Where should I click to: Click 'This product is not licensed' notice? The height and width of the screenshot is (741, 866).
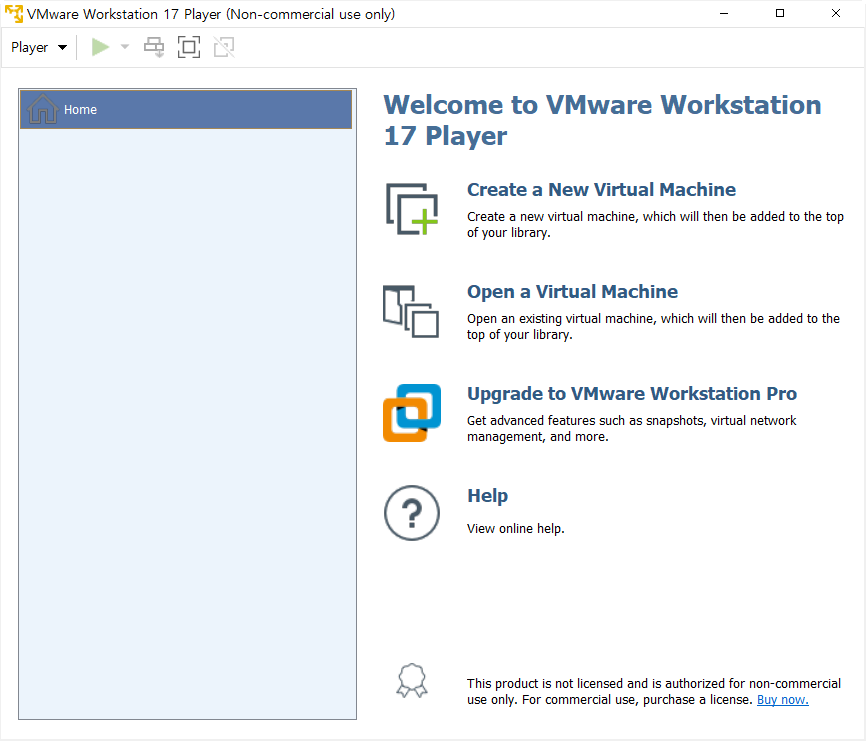[654, 692]
